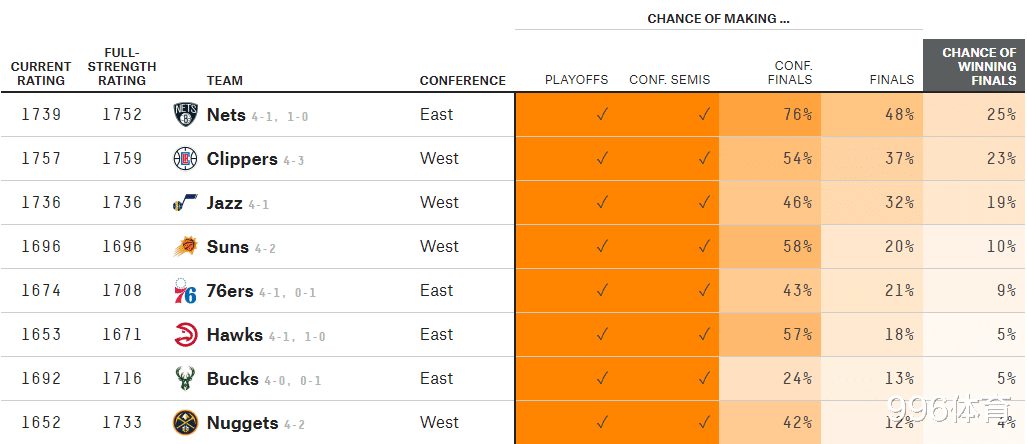This screenshot has height=444, width=1027.
Task: Click the Clippers team logo
Action: point(186,159)
